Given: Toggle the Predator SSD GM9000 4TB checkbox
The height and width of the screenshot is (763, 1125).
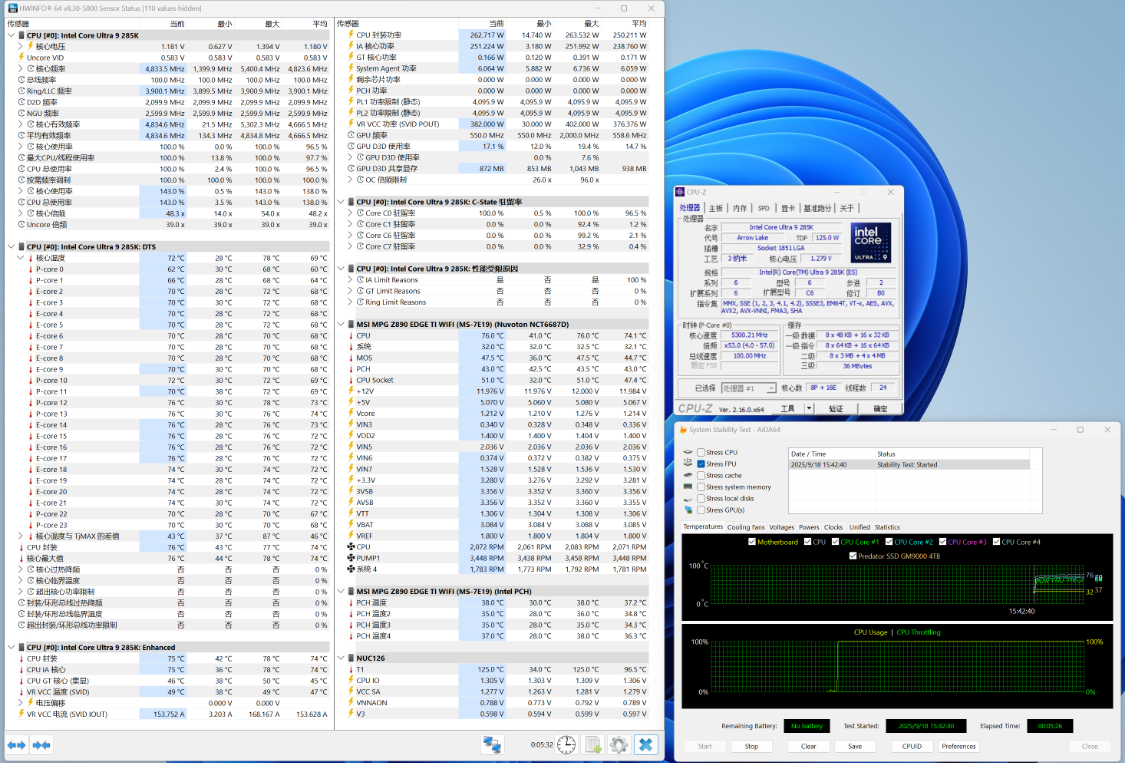Looking at the screenshot, I should pyautogui.click(x=852, y=554).
